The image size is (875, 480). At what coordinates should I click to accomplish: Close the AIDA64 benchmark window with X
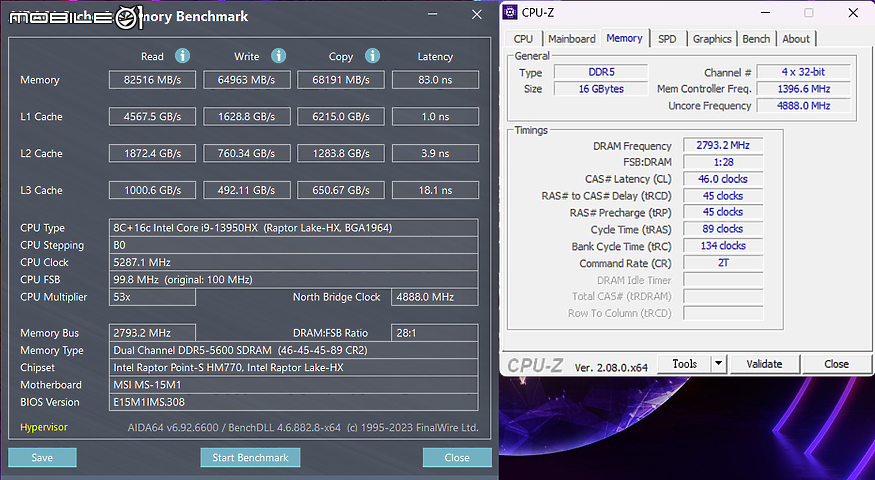(477, 15)
